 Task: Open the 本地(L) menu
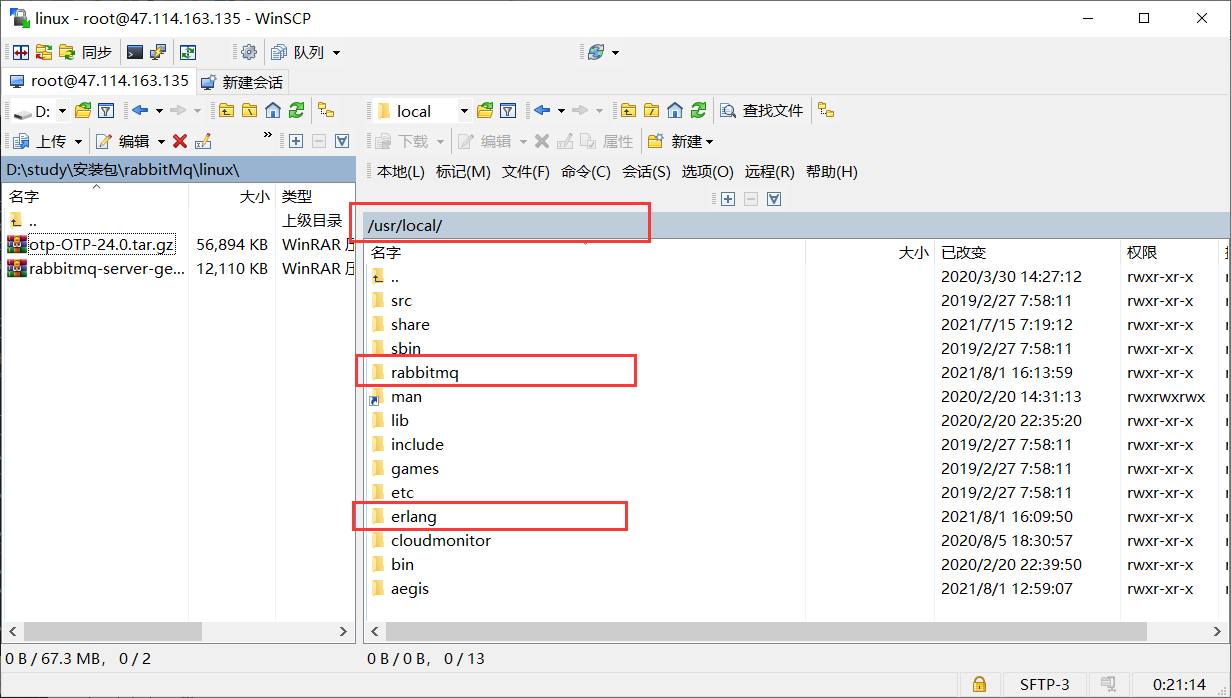coord(401,172)
